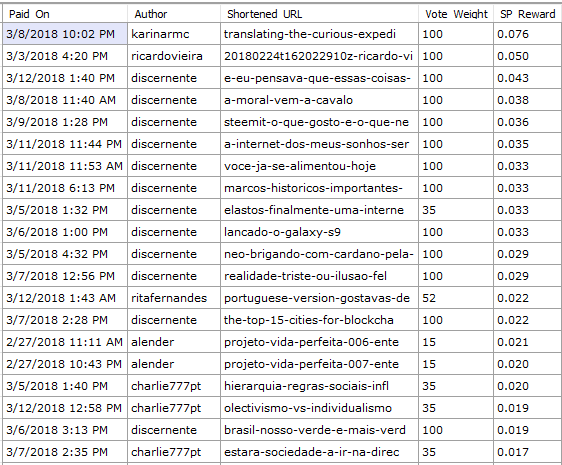Click URL neo-brigando-com-cardano-pela-
562x465 pixels.
pos(319,254)
